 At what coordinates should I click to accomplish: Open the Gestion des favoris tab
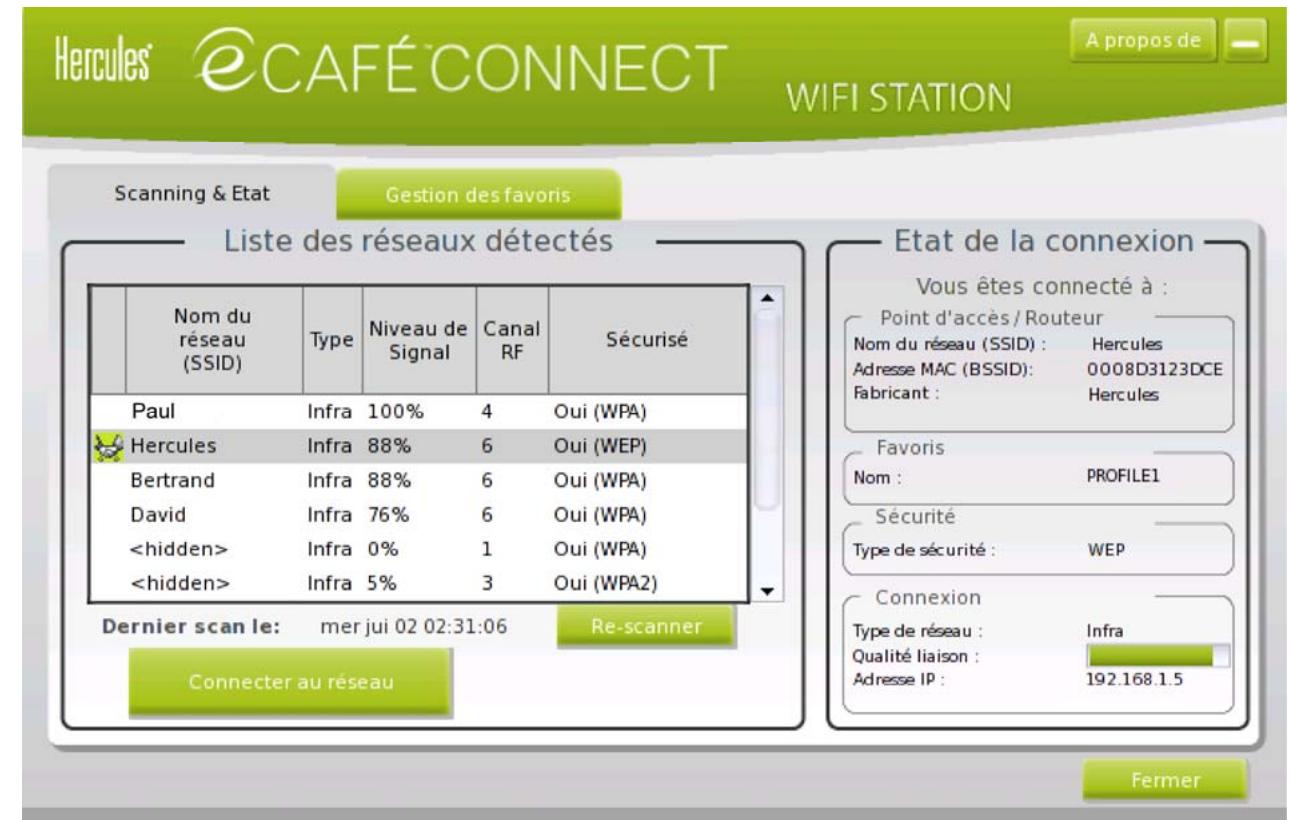click(479, 197)
